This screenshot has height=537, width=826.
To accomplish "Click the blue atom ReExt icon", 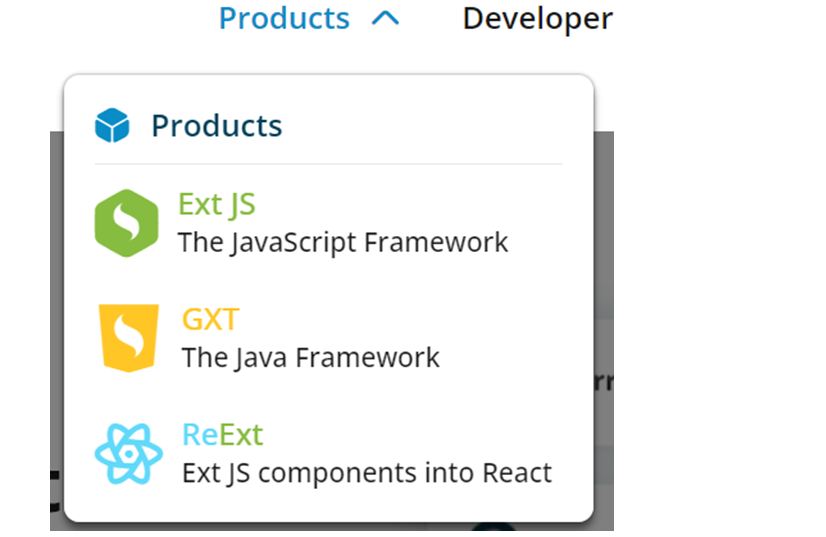I will 128,453.
